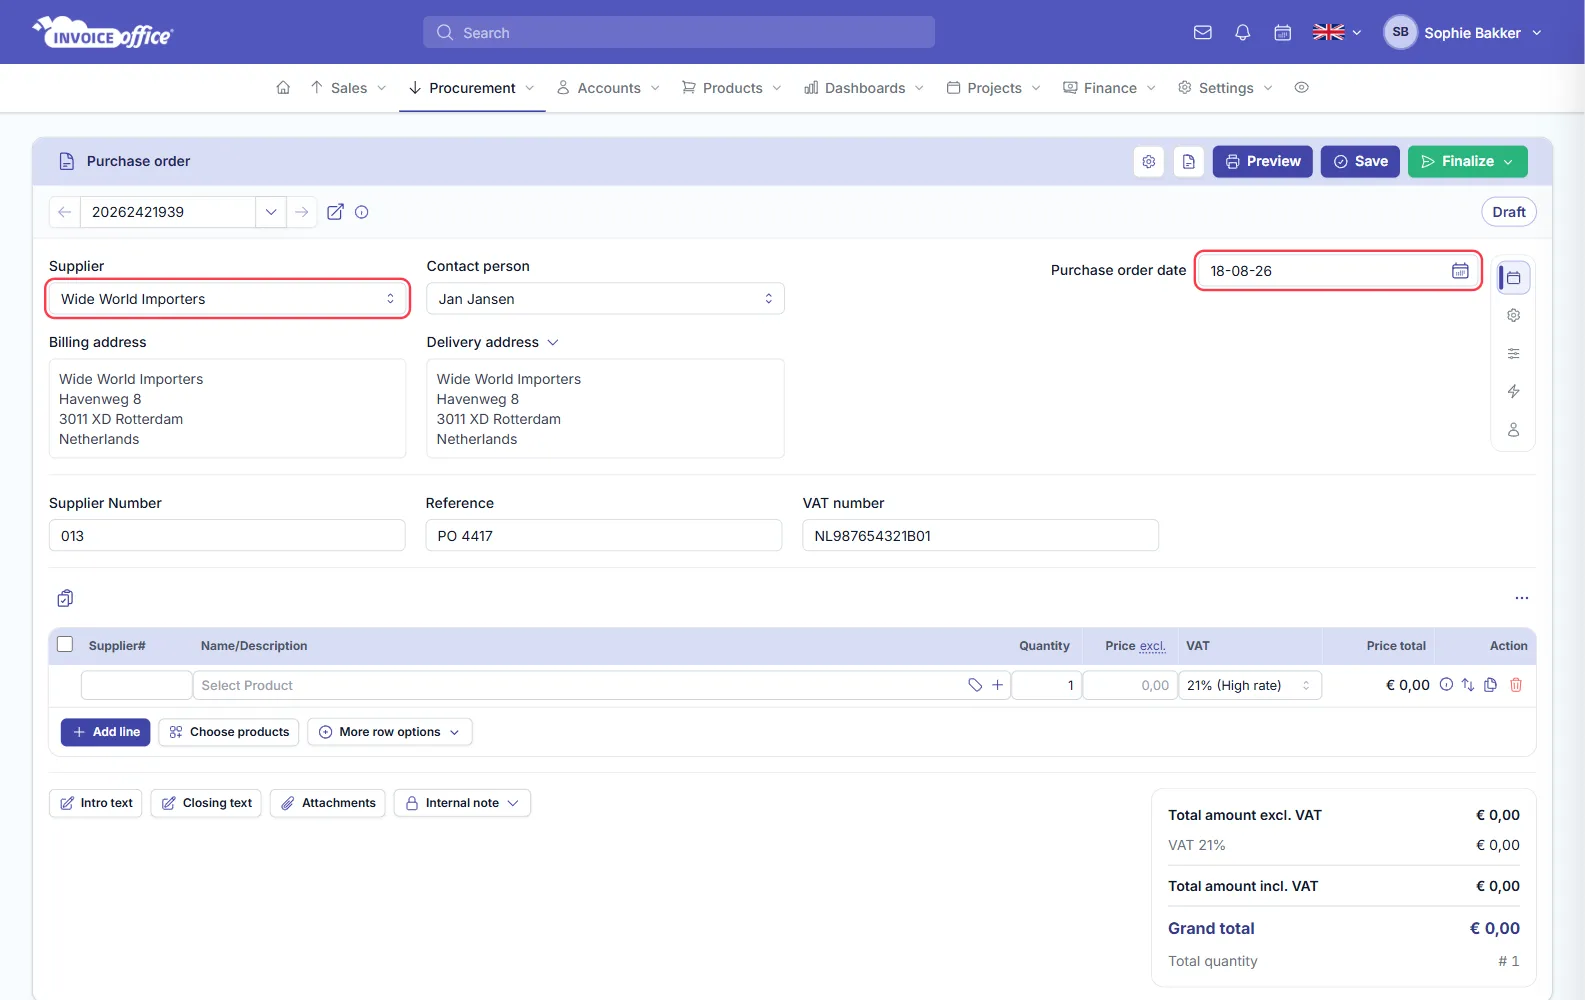Open right sidebar lightning actions
The height and width of the screenshot is (1000, 1585).
pos(1514,392)
